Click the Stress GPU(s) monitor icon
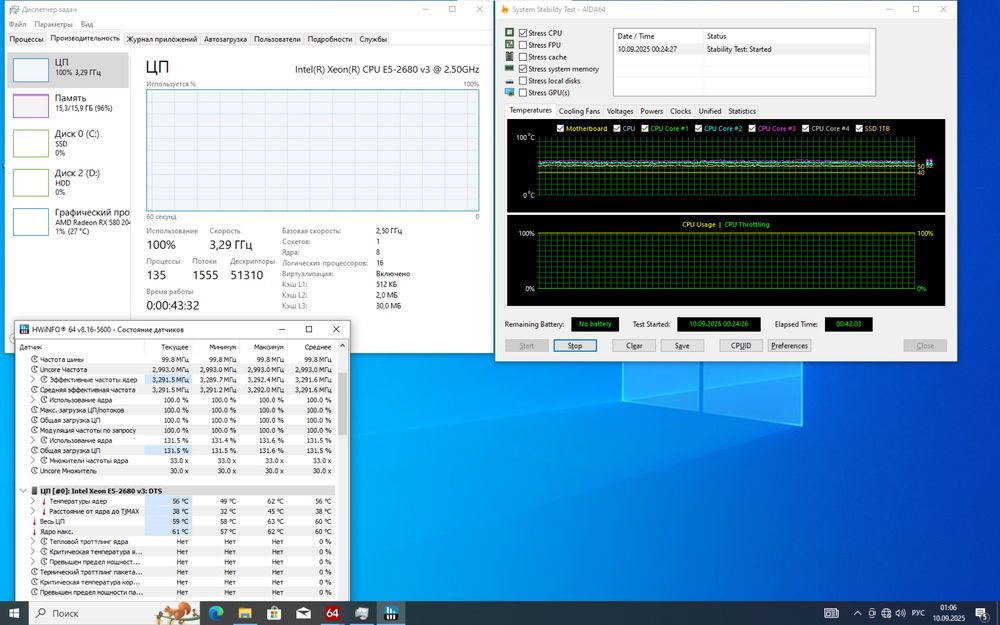The image size is (1000, 625). pyautogui.click(x=509, y=92)
